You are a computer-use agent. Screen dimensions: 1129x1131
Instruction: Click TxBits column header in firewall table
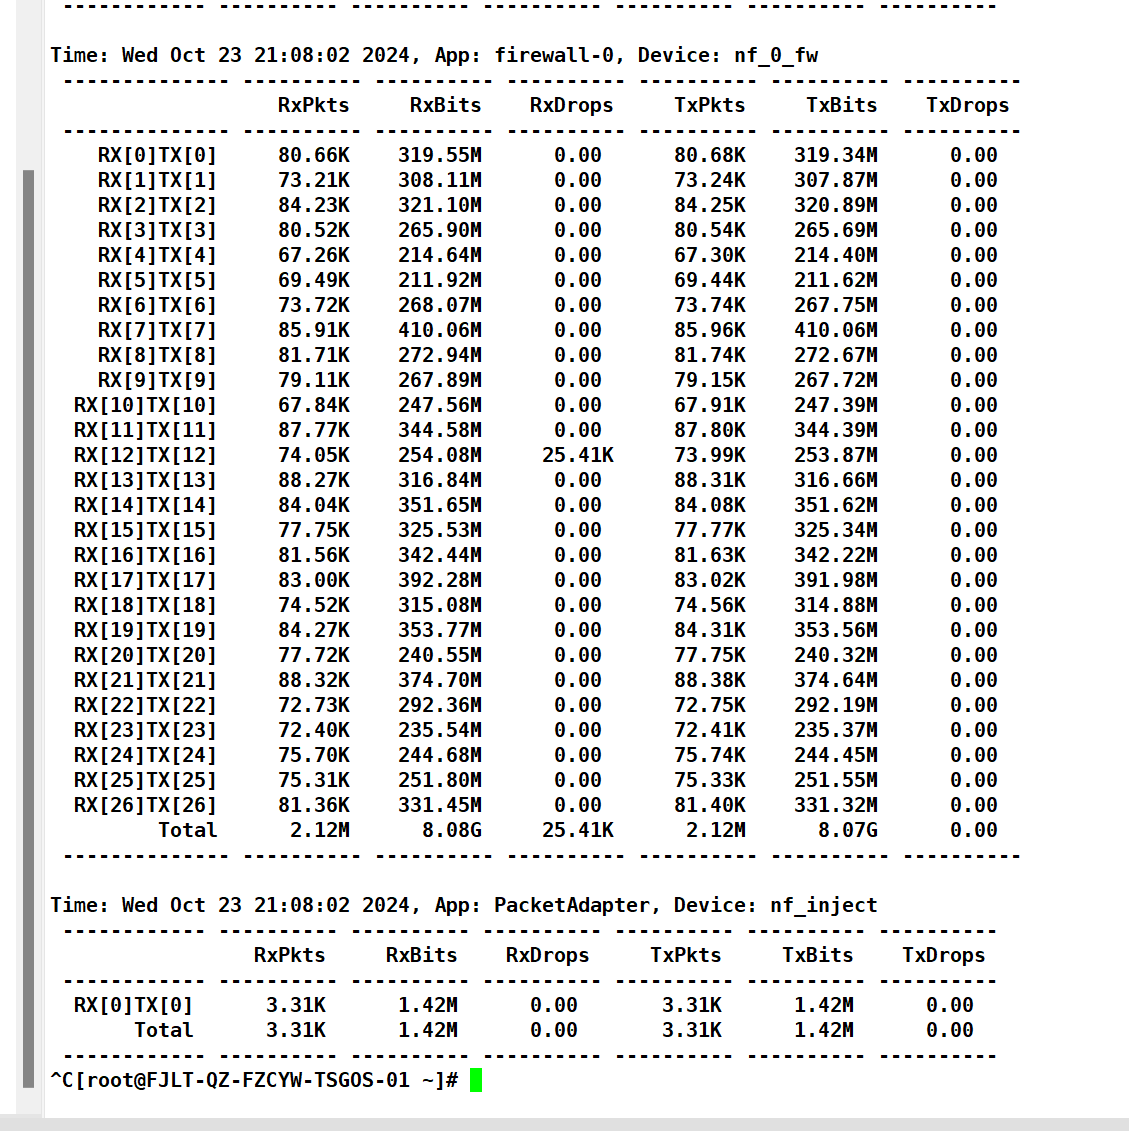tap(841, 105)
